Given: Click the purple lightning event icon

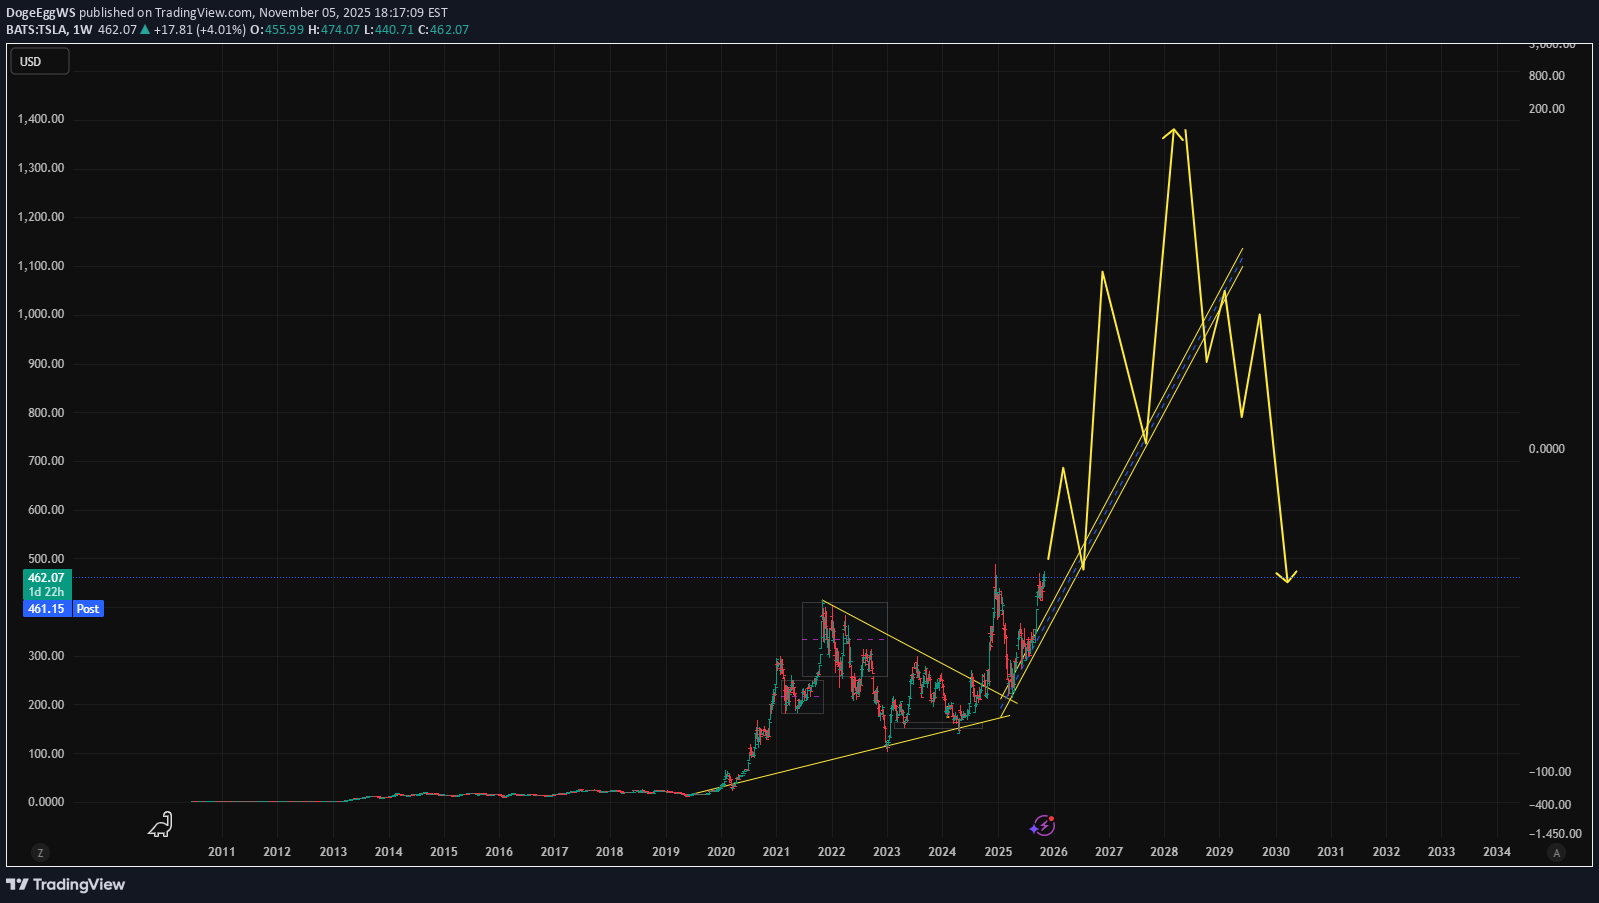Looking at the screenshot, I should click(x=1043, y=825).
